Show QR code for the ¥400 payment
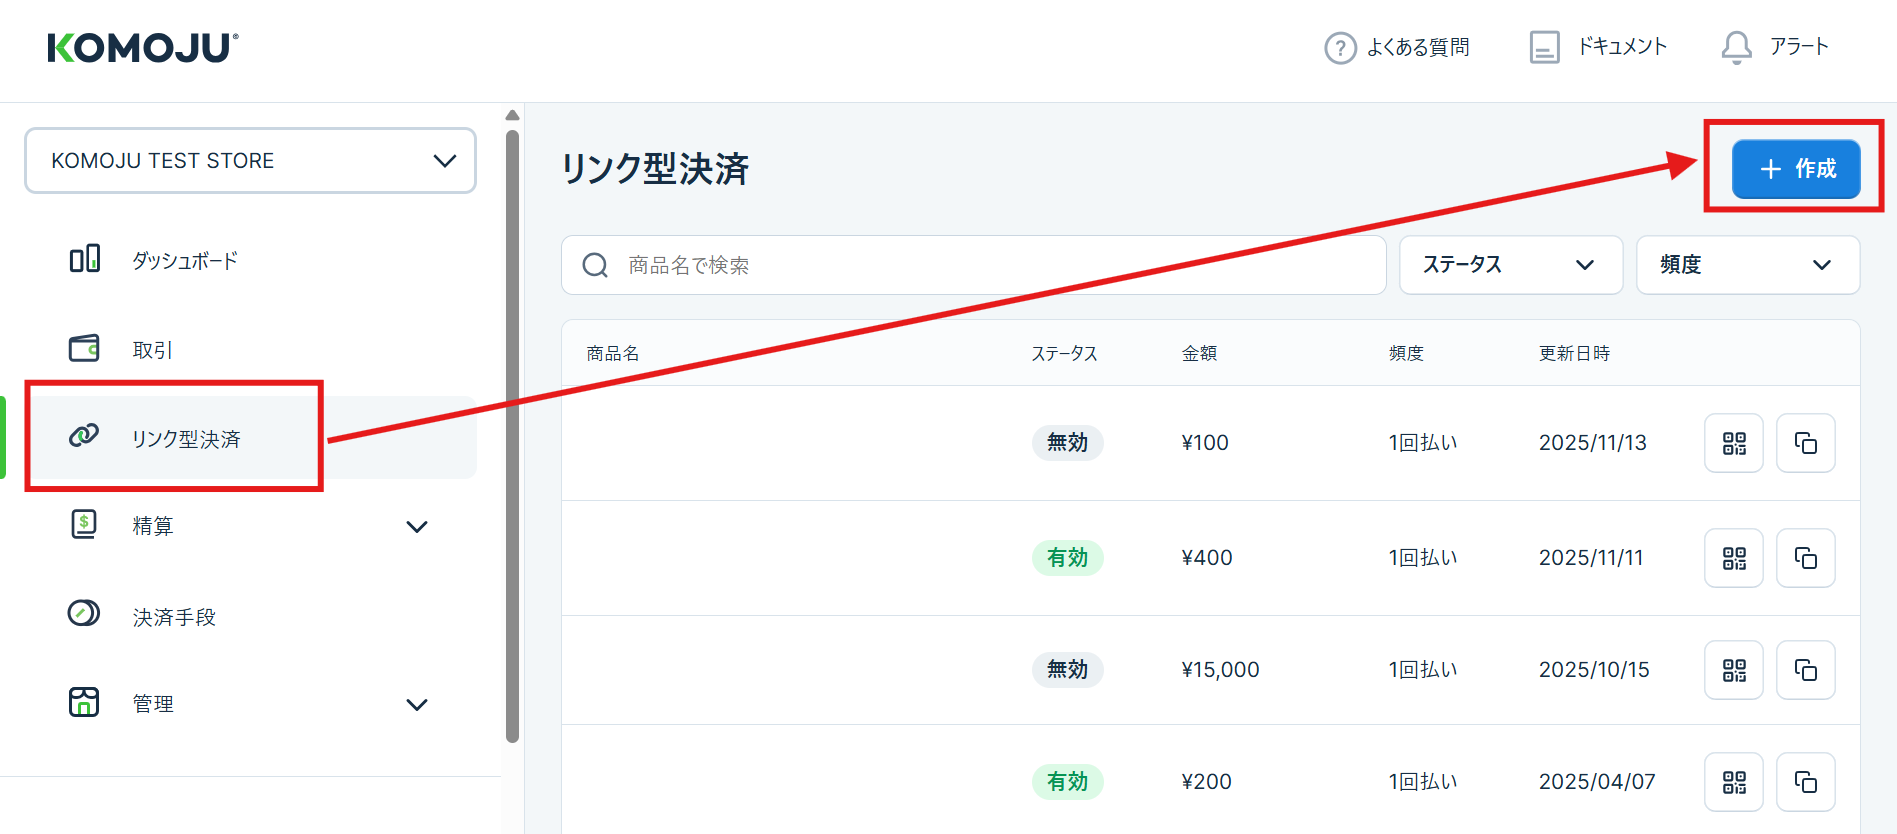 (1733, 558)
